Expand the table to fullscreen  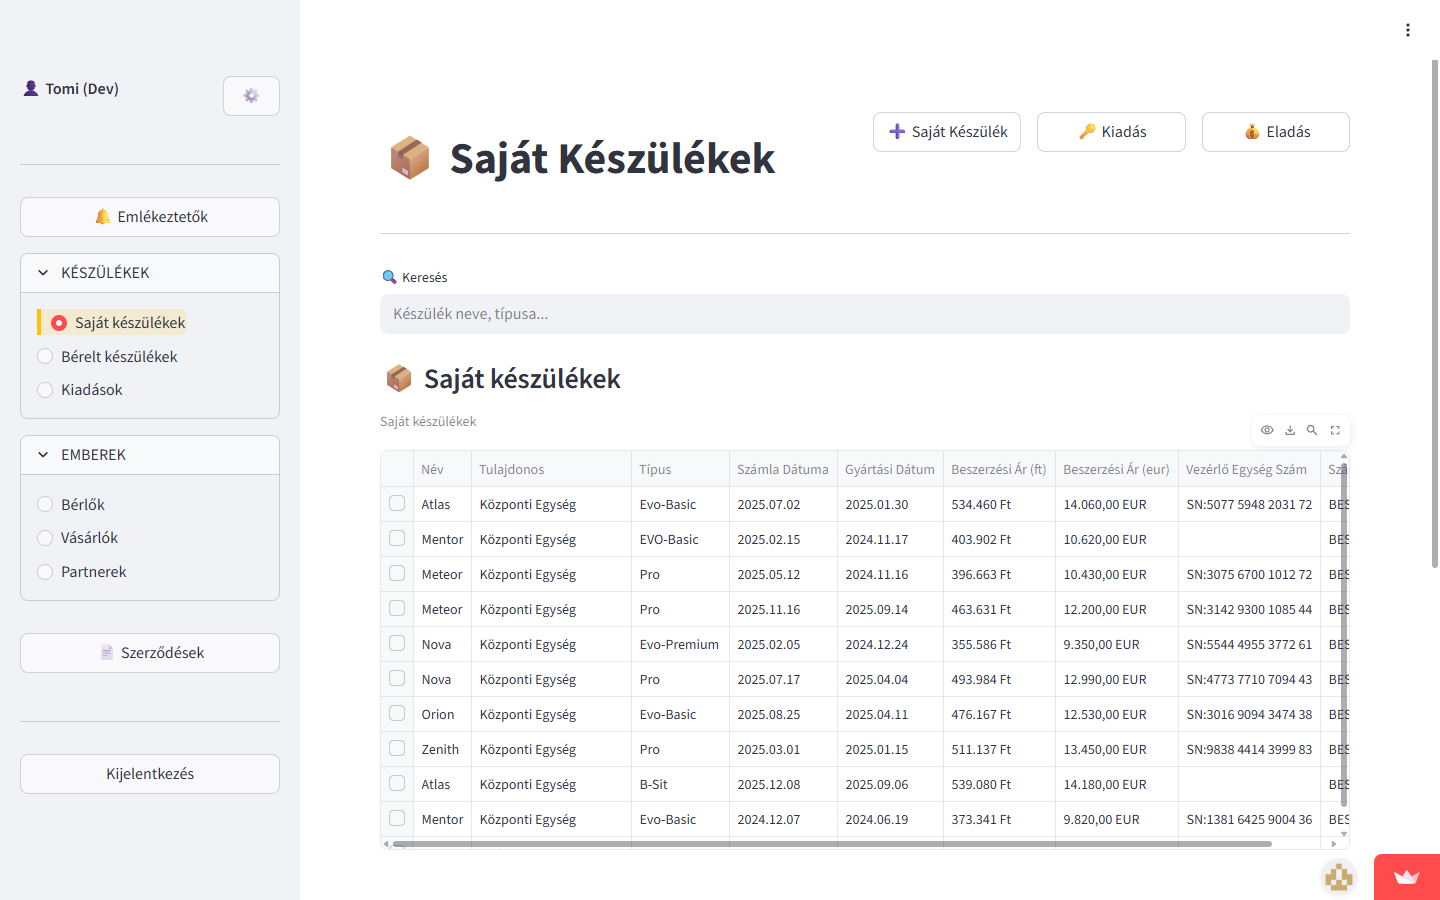tap(1335, 430)
